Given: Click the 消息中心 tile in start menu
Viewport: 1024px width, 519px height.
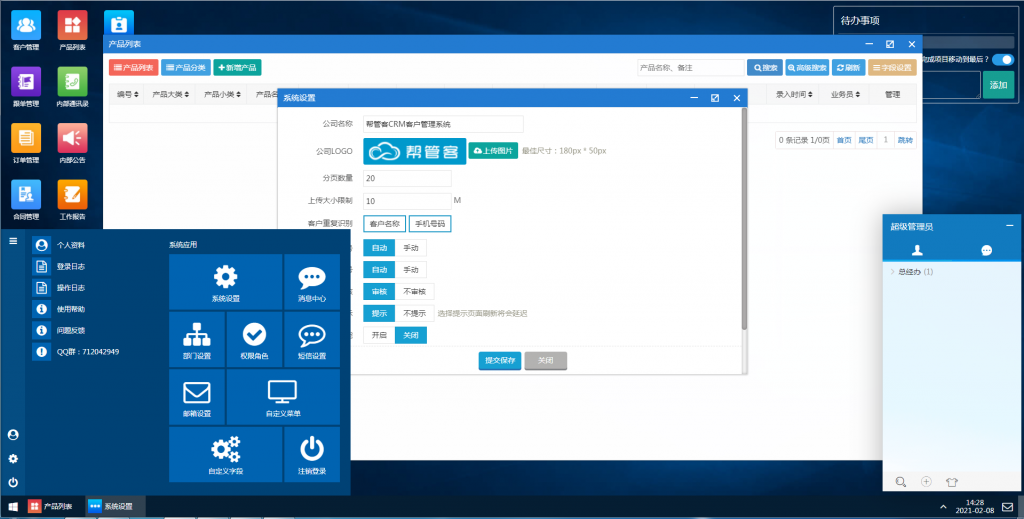Looking at the screenshot, I should [x=312, y=280].
